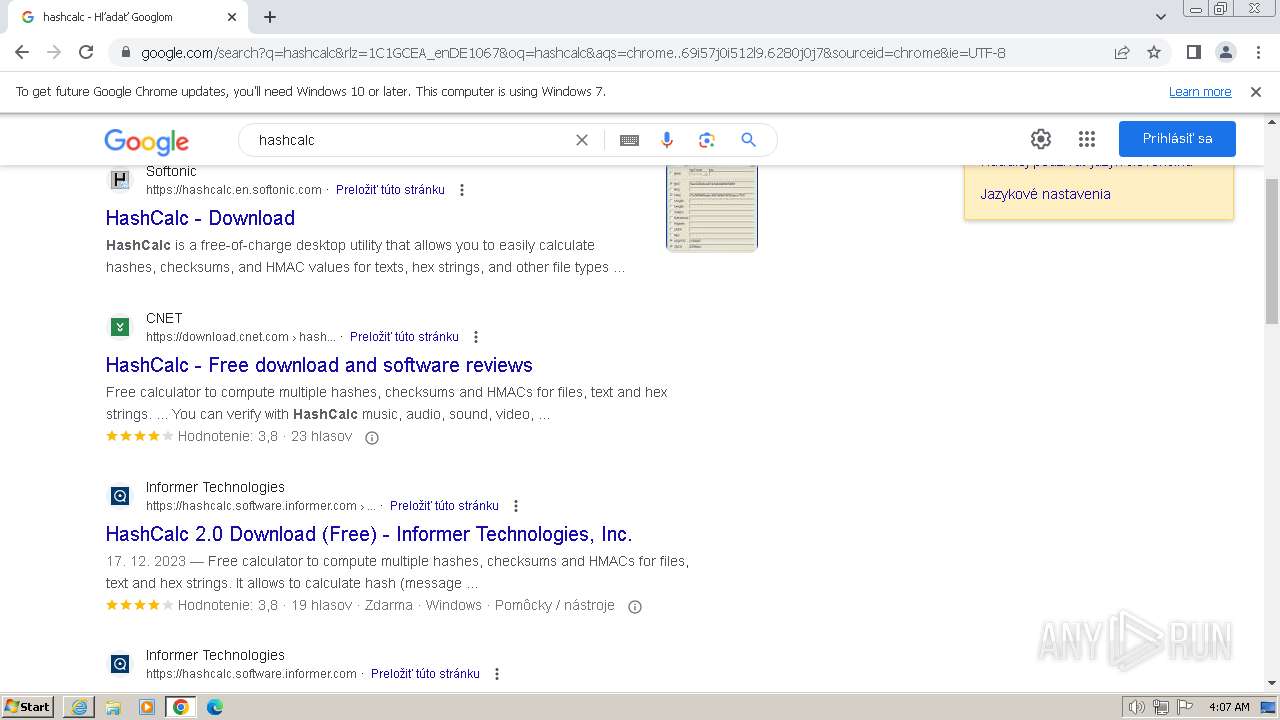
Task: Close the hashcalc search tab
Action: 232,17
